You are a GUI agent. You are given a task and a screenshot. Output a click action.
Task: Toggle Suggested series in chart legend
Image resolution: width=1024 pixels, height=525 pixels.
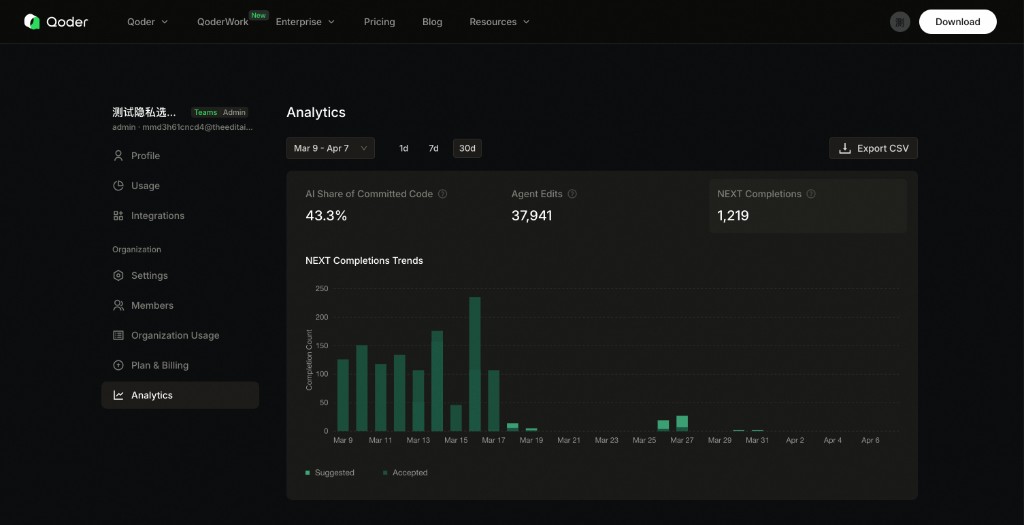coord(330,473)
